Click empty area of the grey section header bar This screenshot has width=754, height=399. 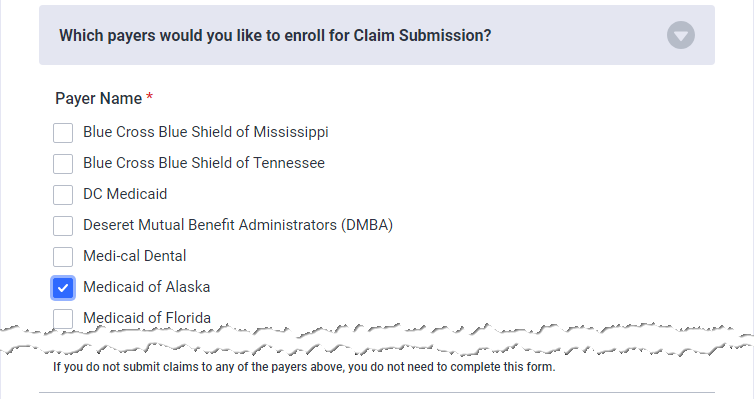coord(577,35)
